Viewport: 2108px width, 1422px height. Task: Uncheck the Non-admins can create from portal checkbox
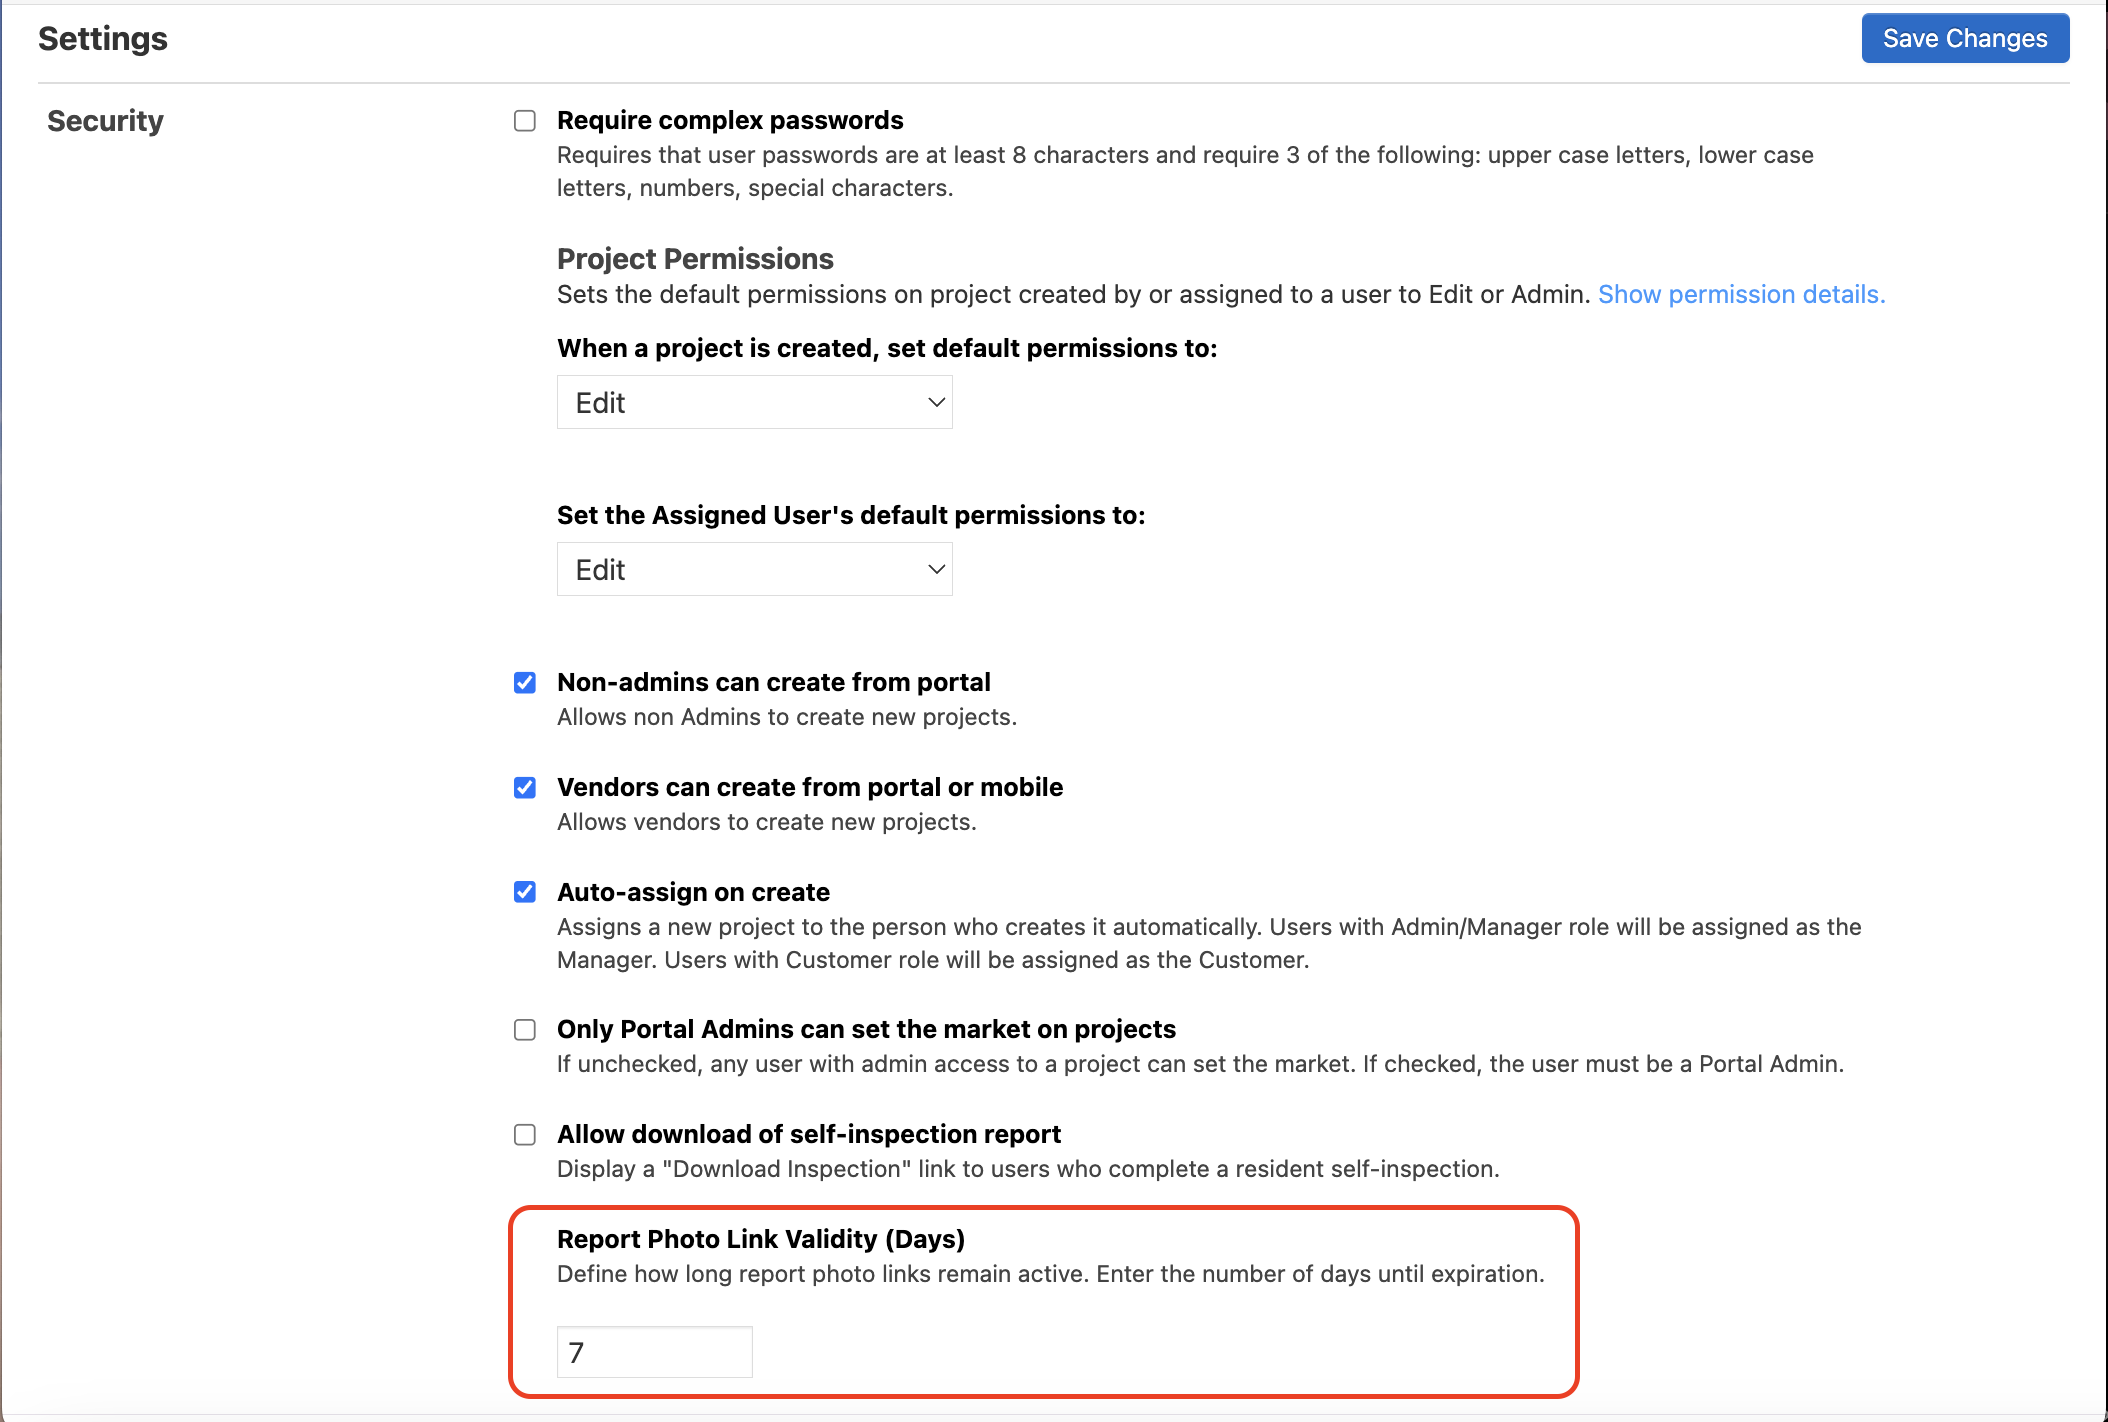(525, 683)
